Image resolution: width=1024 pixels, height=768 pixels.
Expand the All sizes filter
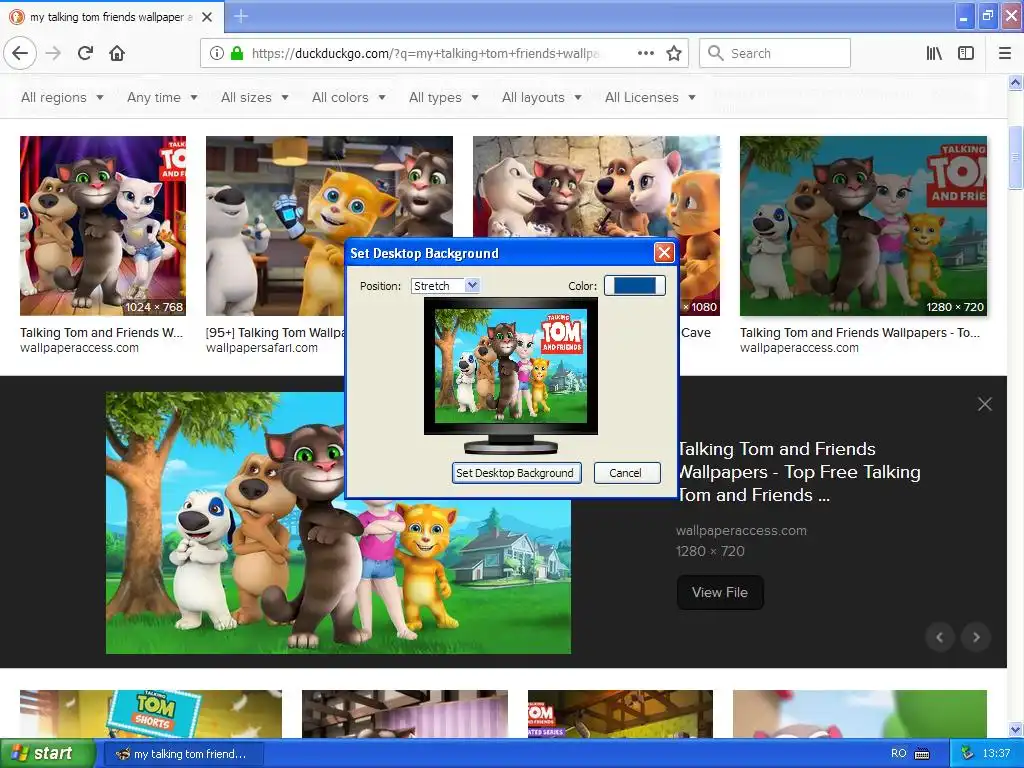tap(255, 97)
